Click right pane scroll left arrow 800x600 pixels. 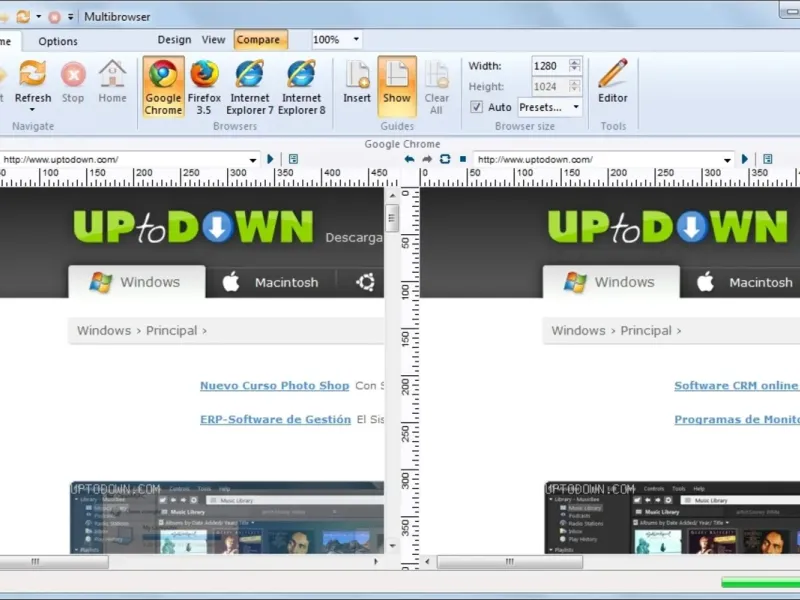tap(428, 562)
